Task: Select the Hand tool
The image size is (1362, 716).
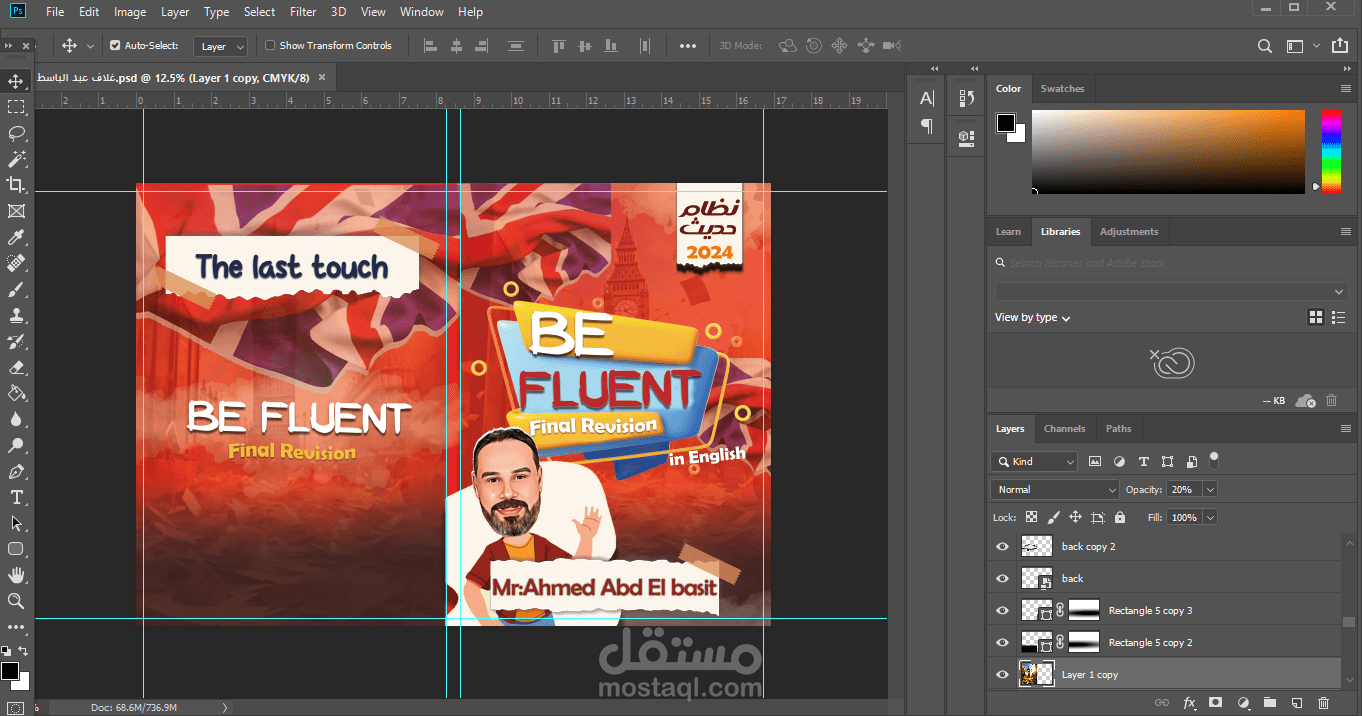Action: [16, 575]
